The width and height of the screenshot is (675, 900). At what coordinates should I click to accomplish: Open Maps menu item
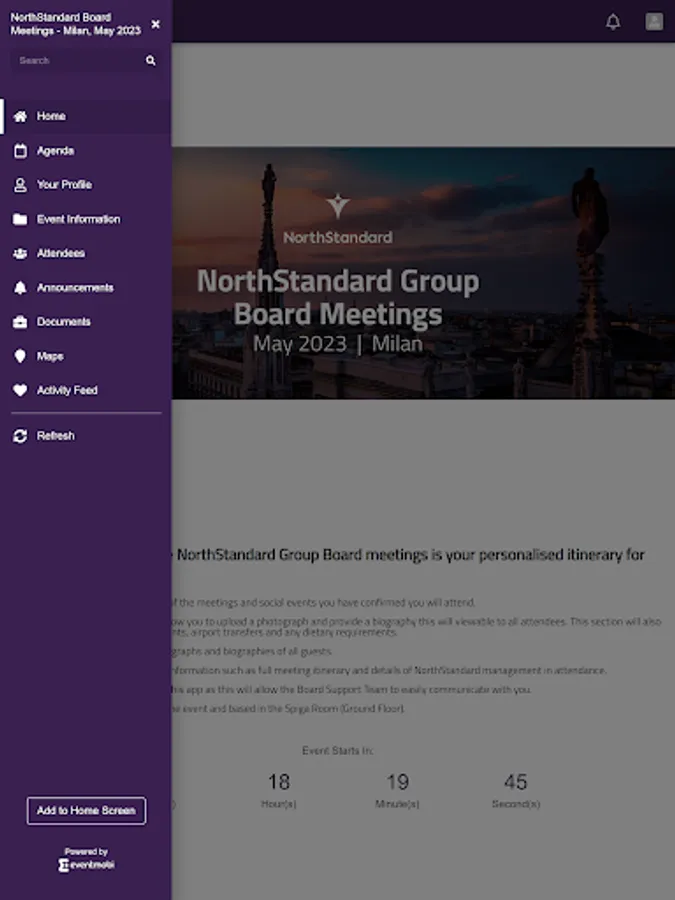(x=86, y=356)
